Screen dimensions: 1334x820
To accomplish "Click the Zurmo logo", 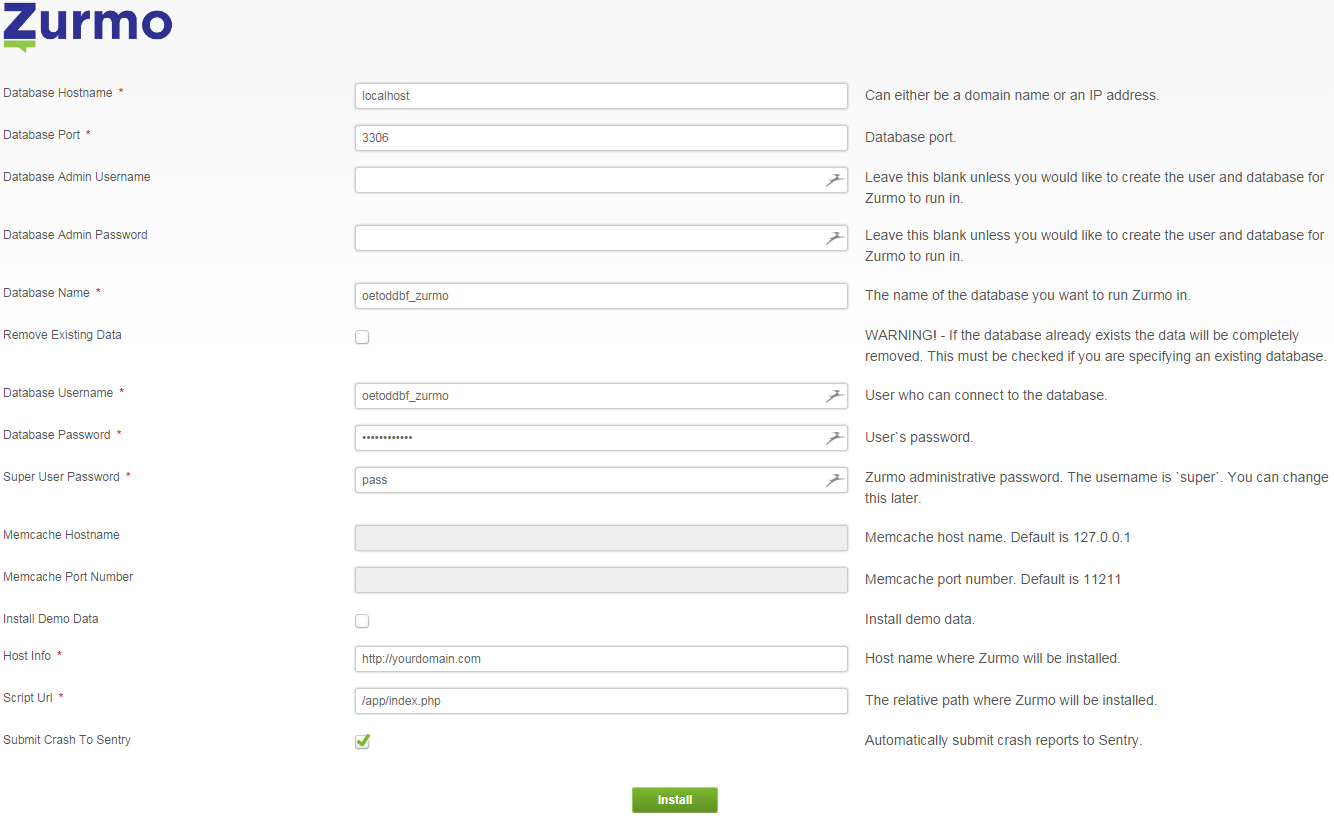I will 88,26.
